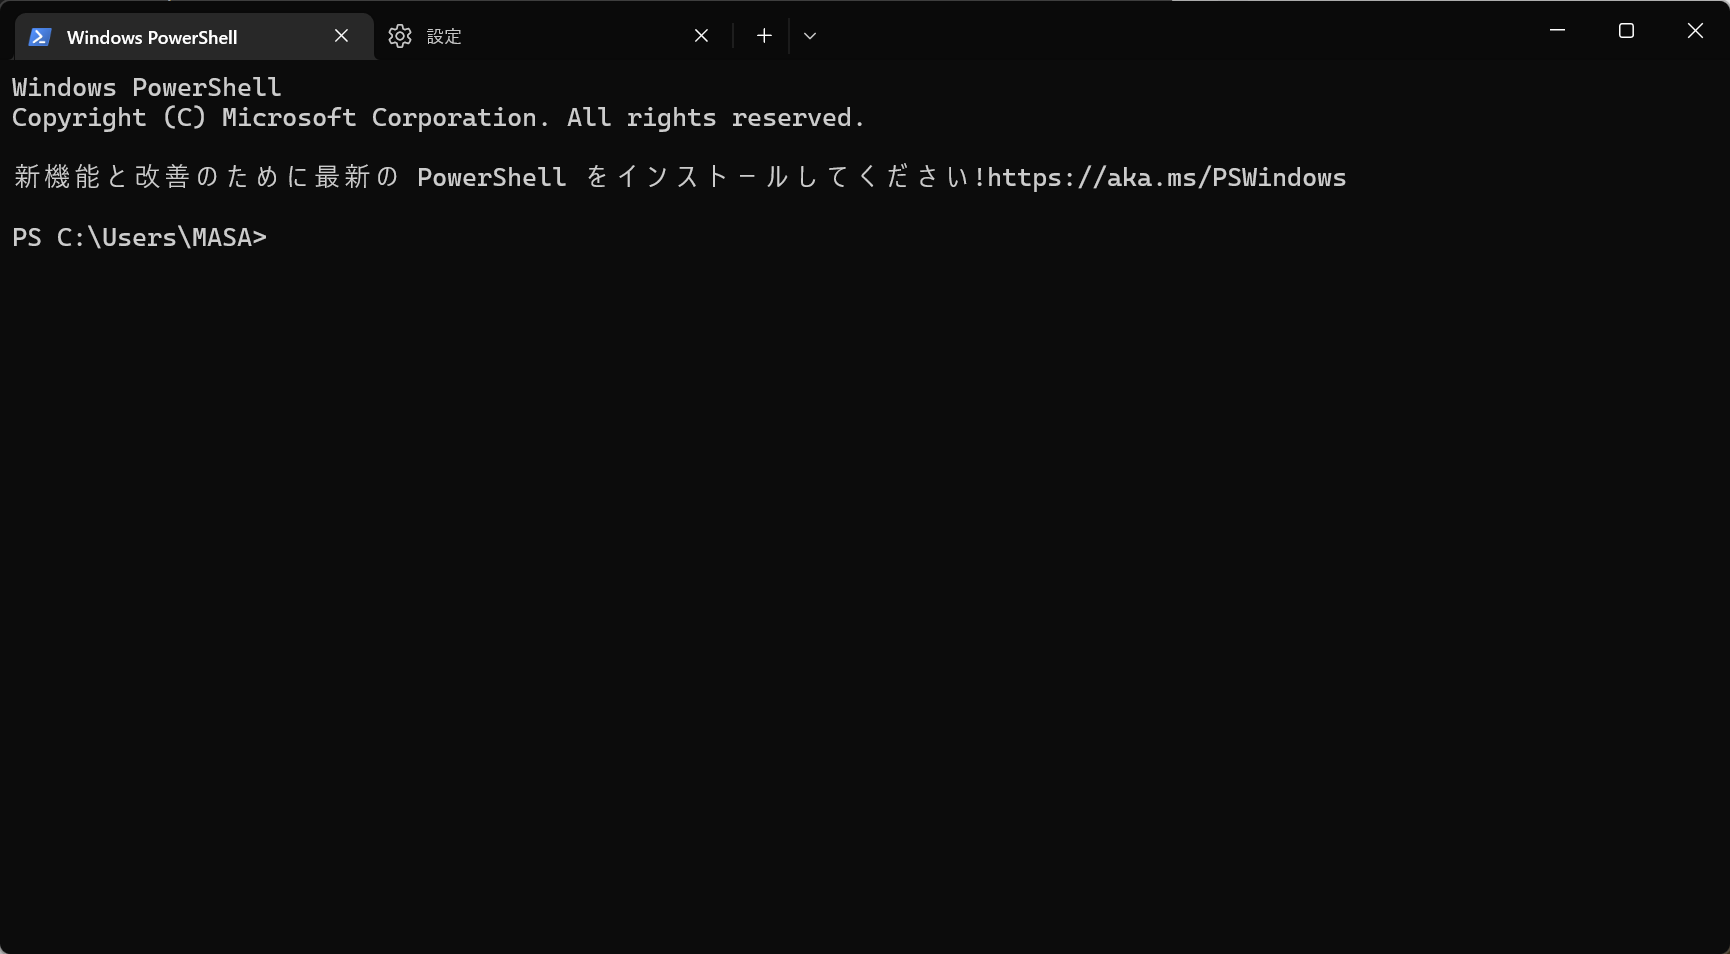Open a new tab with the plus icon
Viewport: 1730px width, 954px height.
click(763, 35)
